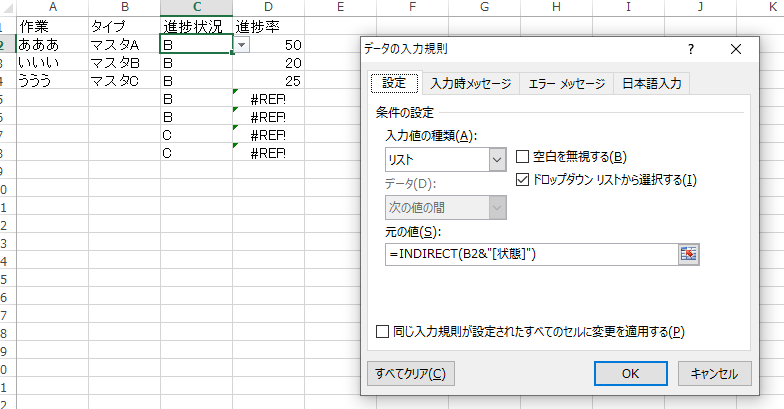The width and height of the screenshot is (784, 409).
Task: Open the 日本語入力 tab
Action: tap(652, 84)
